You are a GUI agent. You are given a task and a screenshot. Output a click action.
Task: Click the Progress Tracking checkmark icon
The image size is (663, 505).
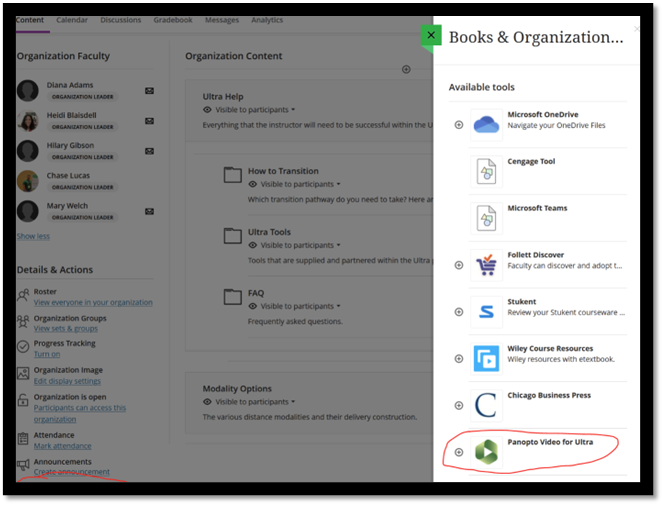point(23,347)
